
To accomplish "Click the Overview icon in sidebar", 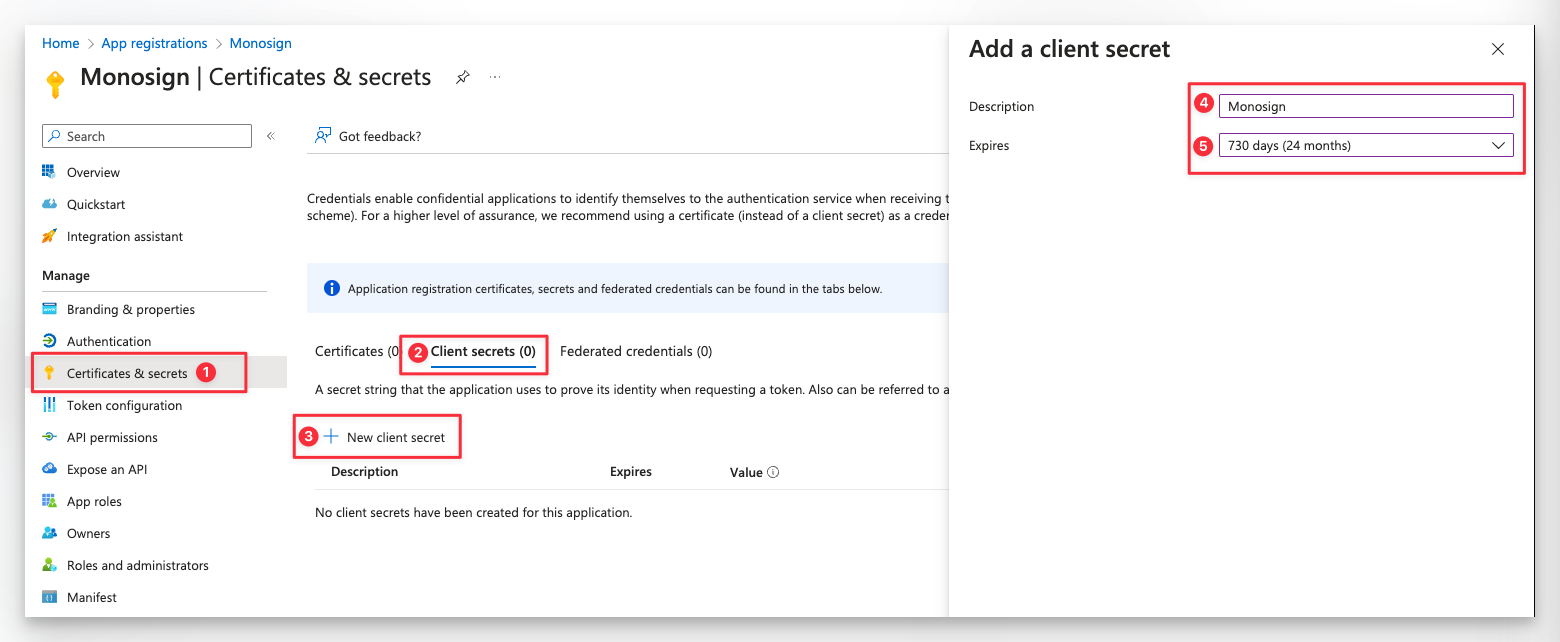I will tap(49, 172).
